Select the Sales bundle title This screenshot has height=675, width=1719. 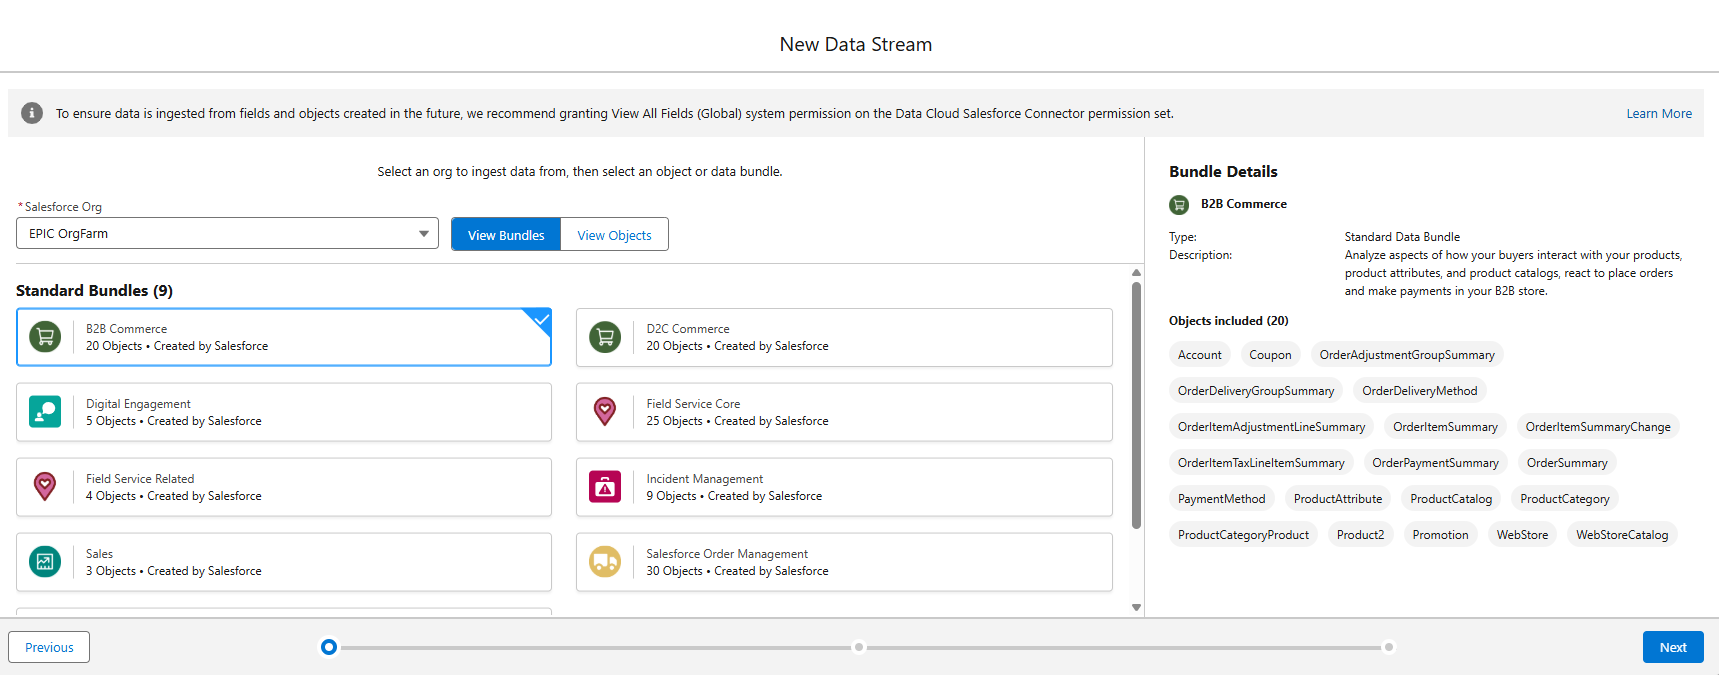[x=99, y=554]
